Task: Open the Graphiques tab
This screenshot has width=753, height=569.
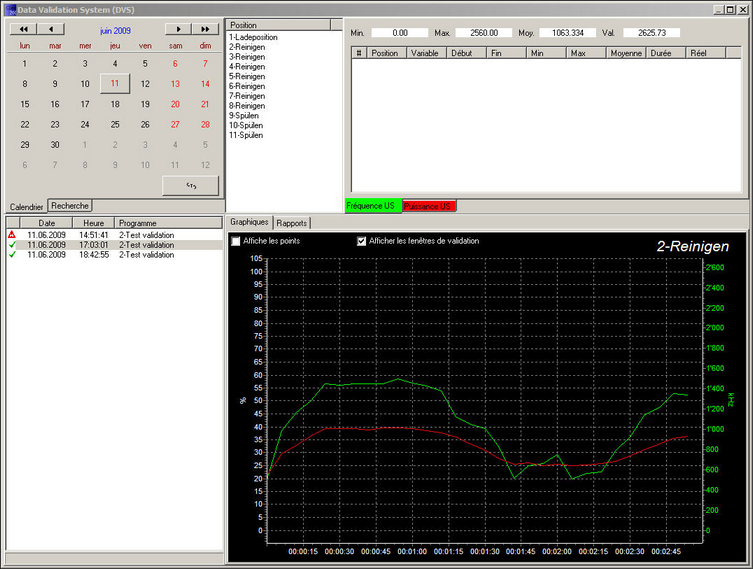Action: tap(249, 222)
